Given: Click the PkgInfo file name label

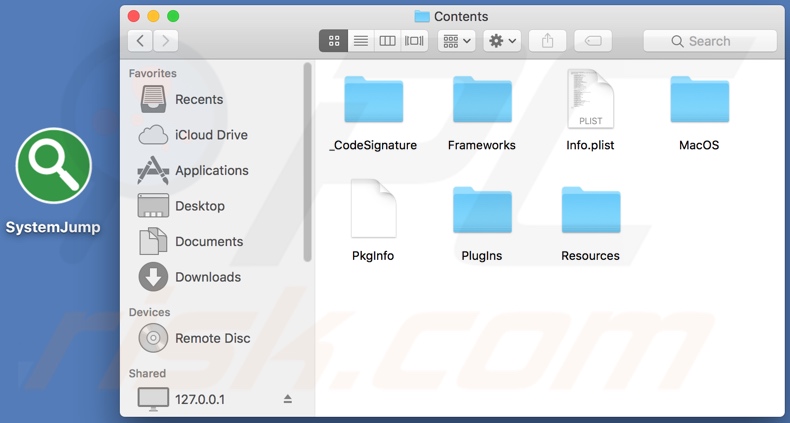Looking at the screenshot, I should click(373, 256).
